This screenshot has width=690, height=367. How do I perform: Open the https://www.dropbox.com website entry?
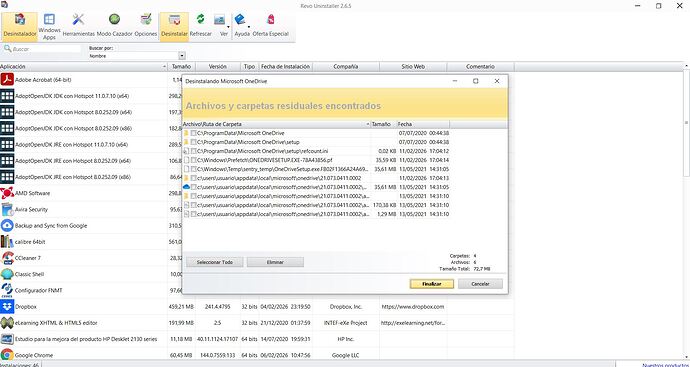pyautogui.click(x=412, y=307)
